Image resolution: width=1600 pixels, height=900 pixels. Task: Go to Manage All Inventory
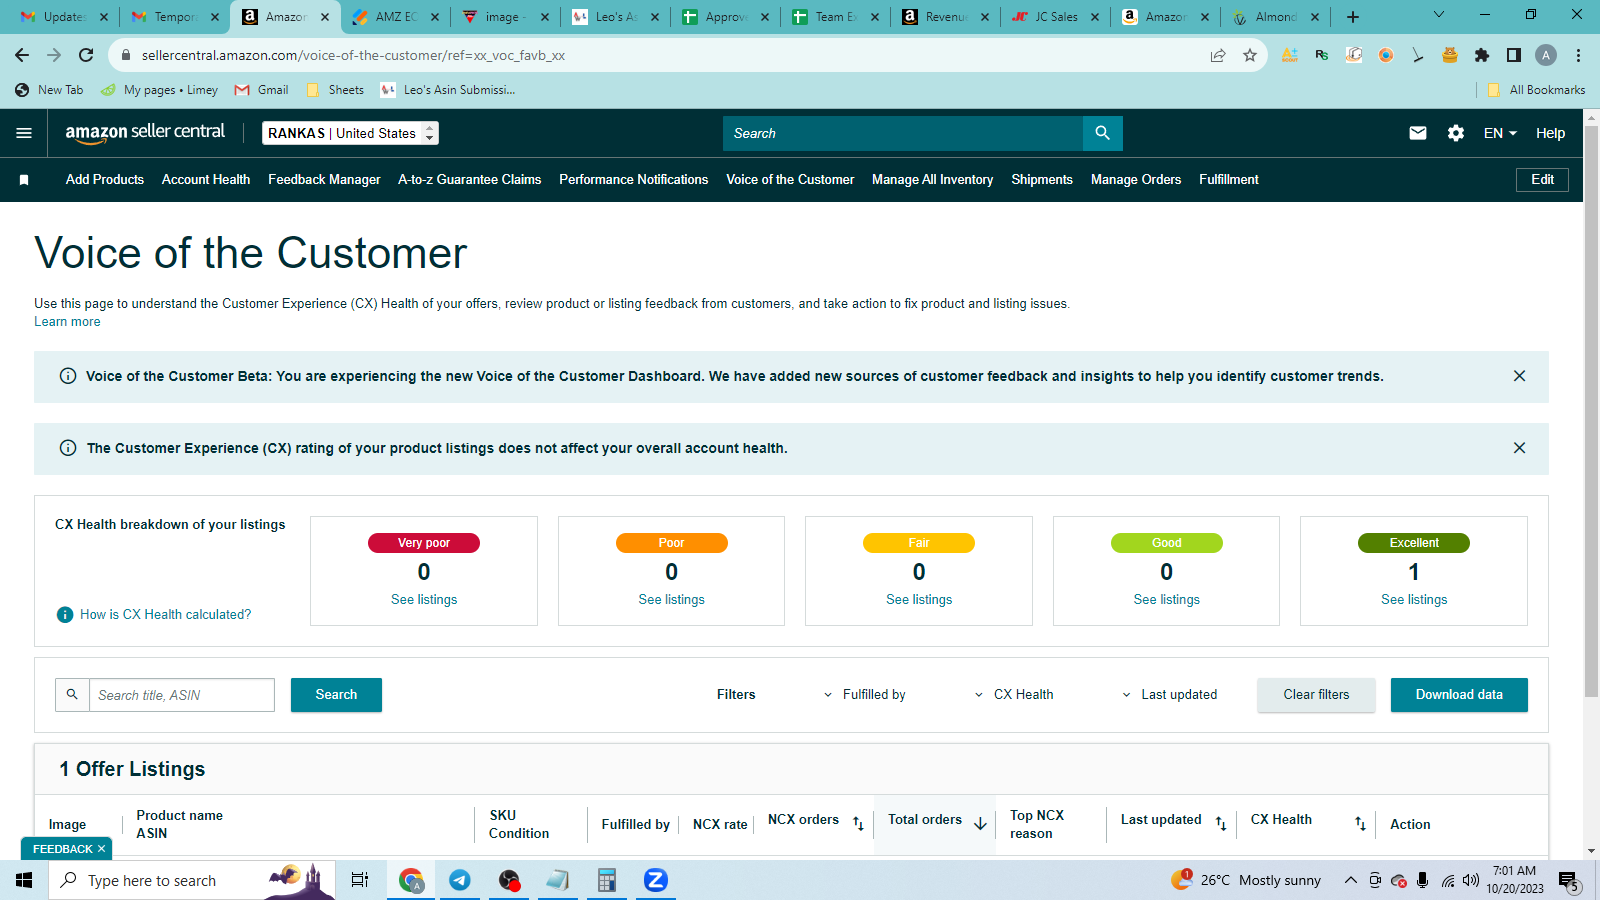933,180
